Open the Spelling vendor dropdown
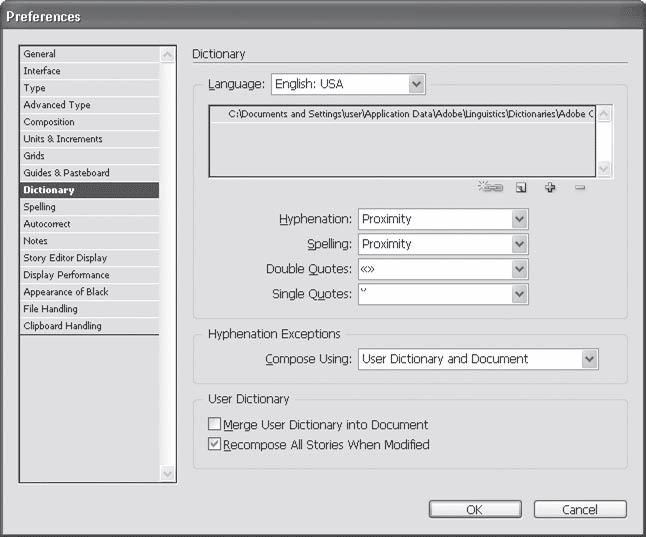 click(518, 244)
